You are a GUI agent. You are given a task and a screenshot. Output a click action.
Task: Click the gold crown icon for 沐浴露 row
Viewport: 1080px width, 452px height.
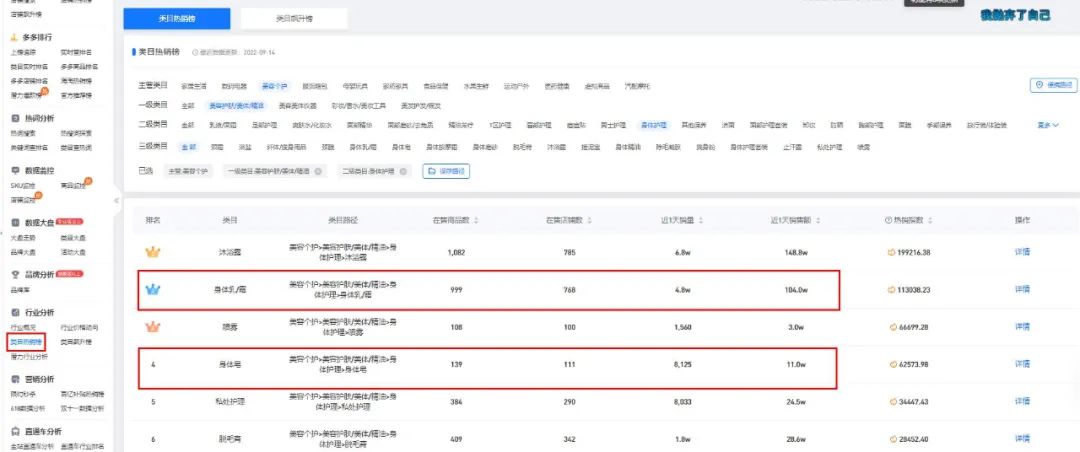coord(152,252)
